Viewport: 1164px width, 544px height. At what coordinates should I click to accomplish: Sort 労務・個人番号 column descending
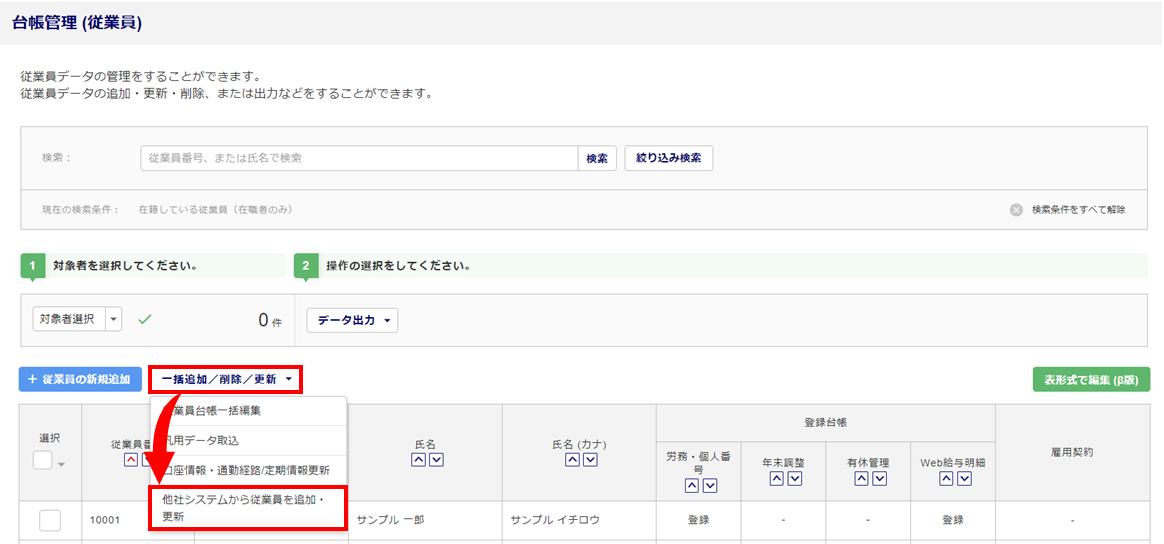pos(710,486)
